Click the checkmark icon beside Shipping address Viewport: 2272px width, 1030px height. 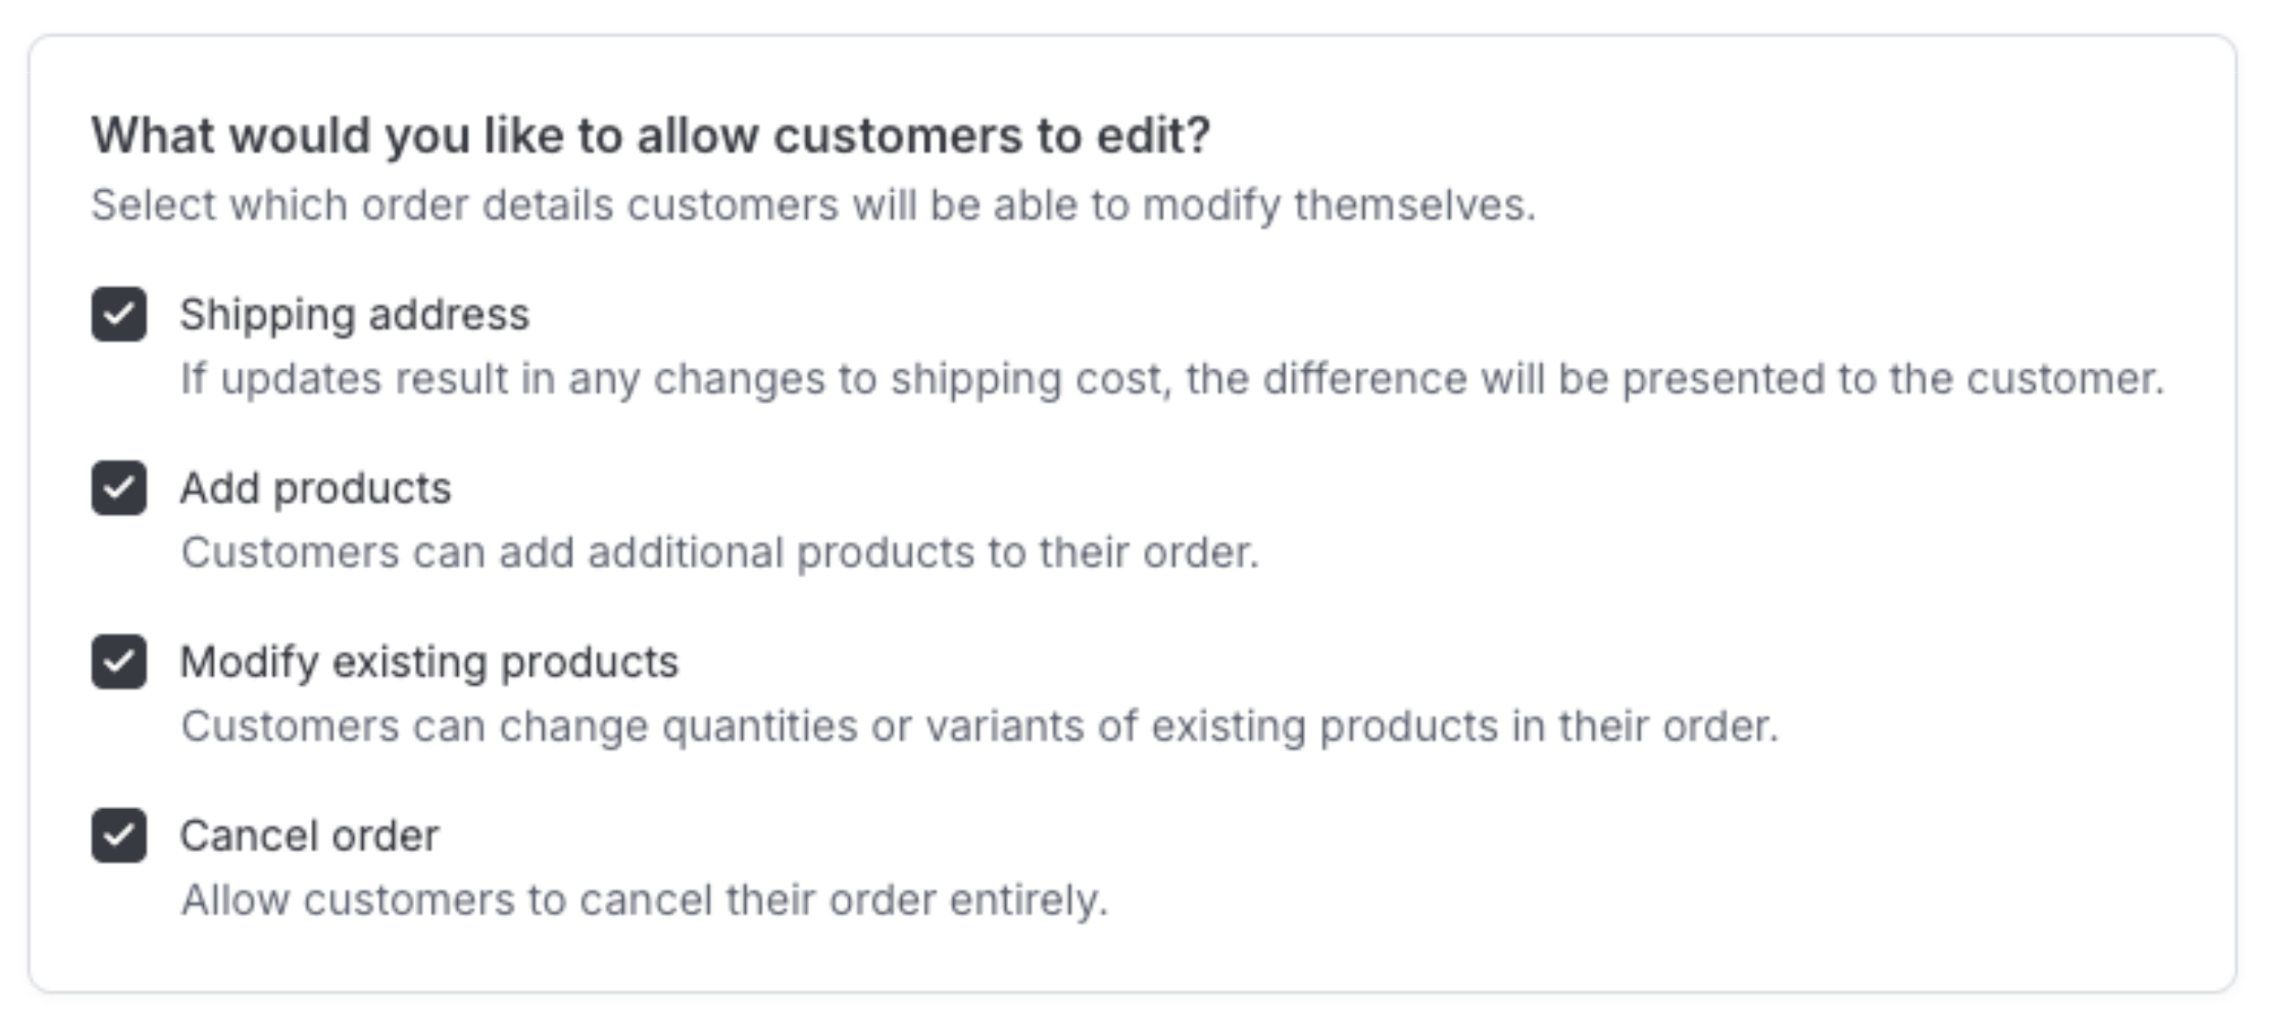pos(119,314)
